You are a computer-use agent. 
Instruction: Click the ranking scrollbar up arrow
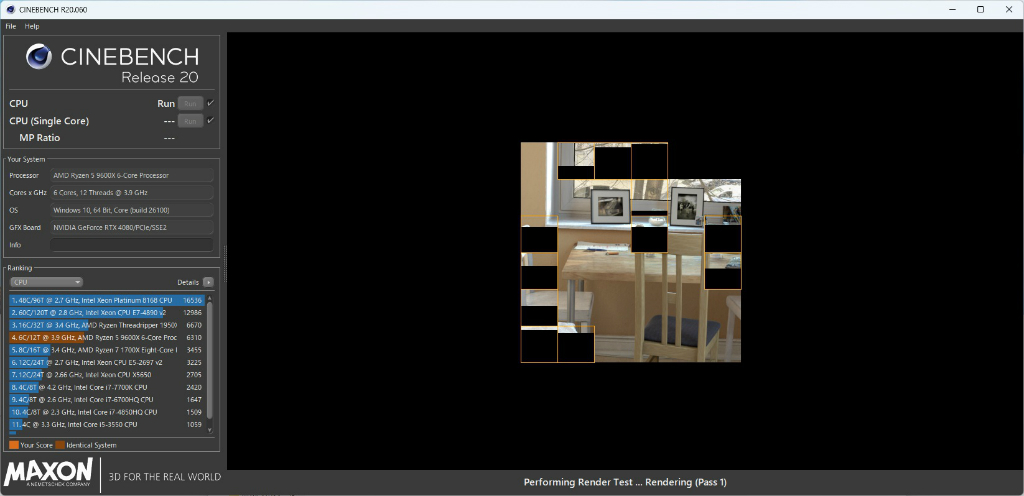point(210,297)
